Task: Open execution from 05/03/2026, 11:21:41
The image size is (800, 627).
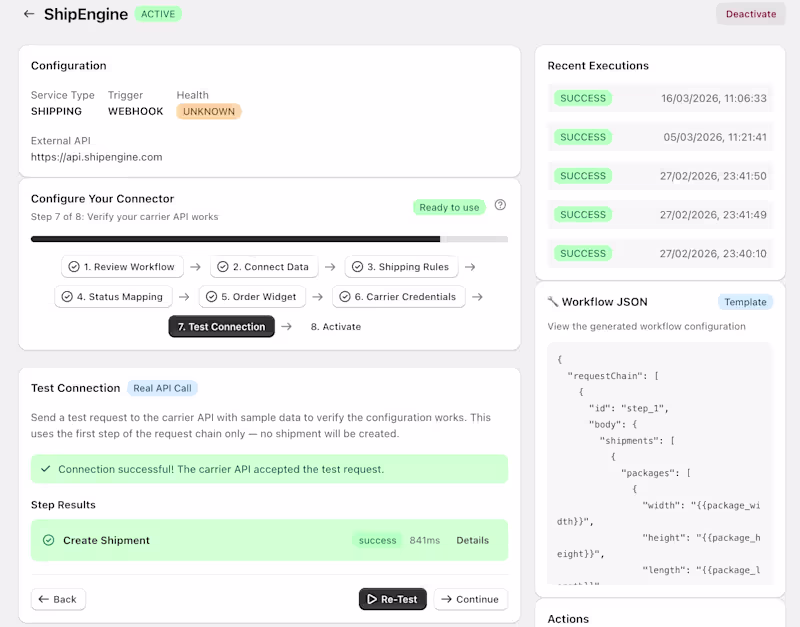Action: [660, 137]
